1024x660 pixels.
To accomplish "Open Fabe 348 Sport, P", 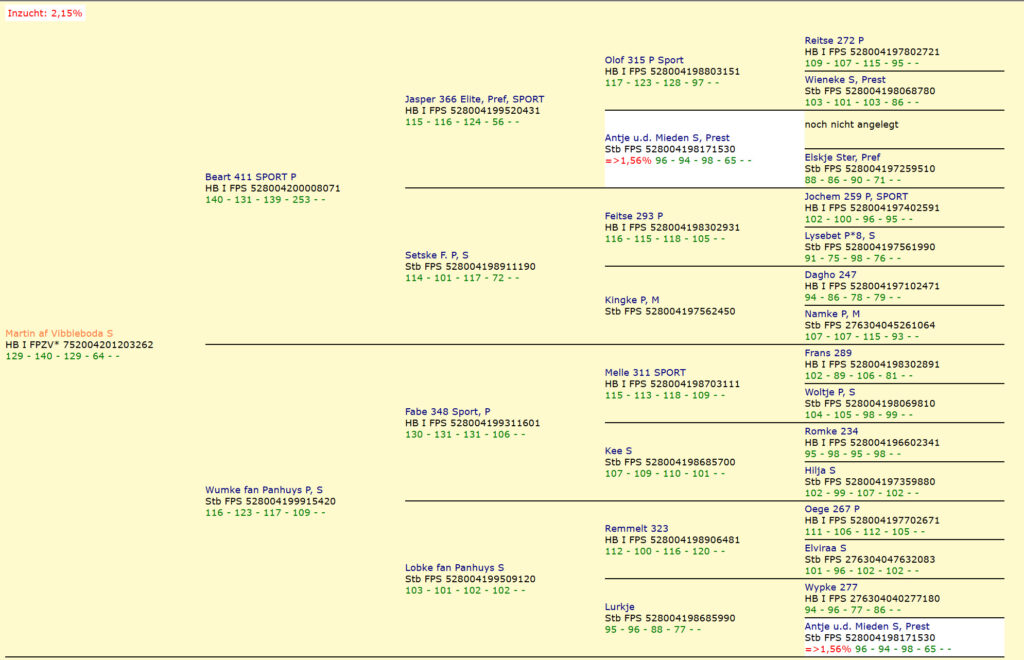I will tap(447, 410).
